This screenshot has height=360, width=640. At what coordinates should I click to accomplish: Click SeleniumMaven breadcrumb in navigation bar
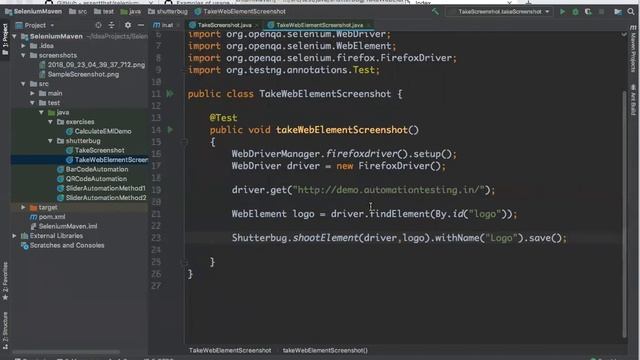coord(33,11)
